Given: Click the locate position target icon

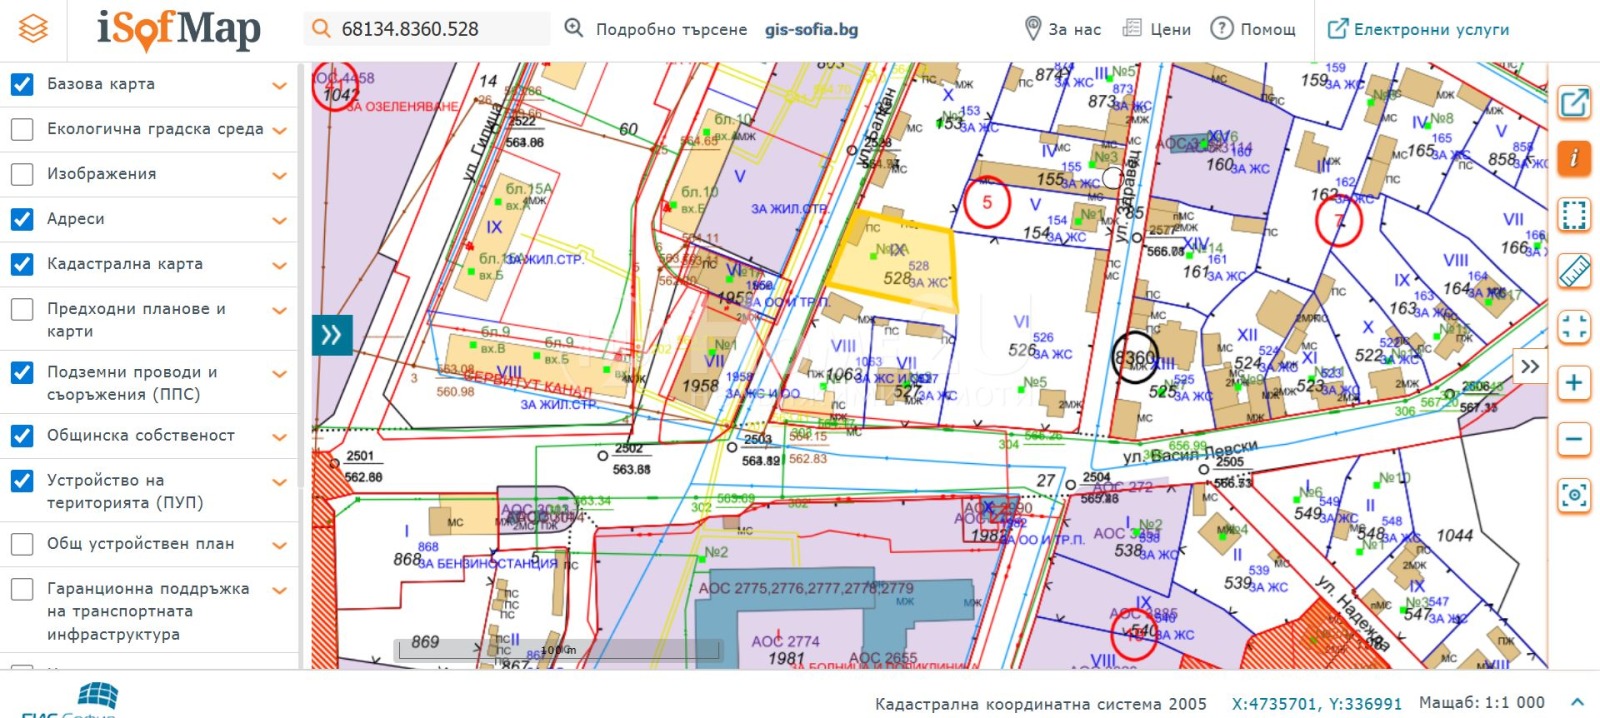Looking at the screenshot, I should click(1574, 495).
